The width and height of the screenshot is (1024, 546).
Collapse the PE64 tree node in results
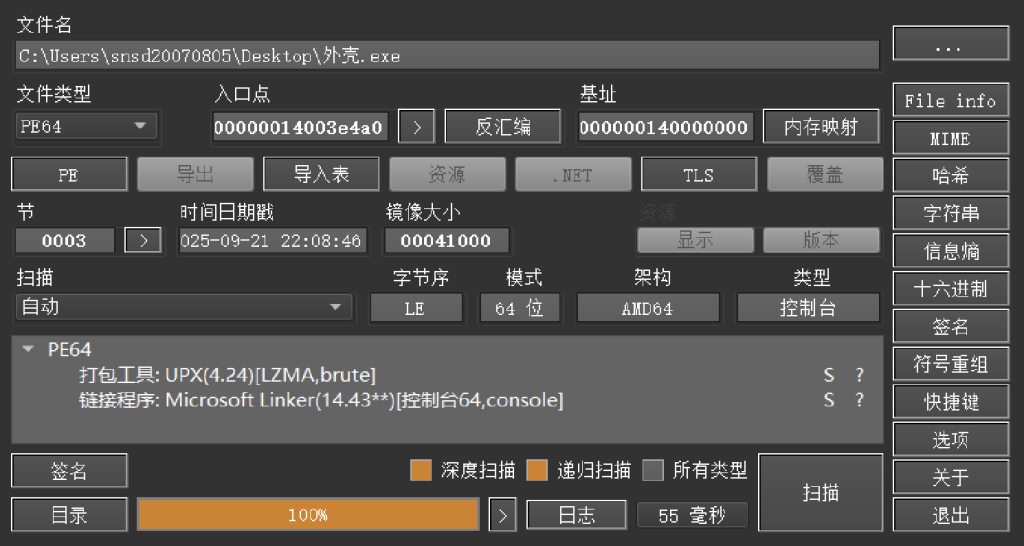coord(28,349)
